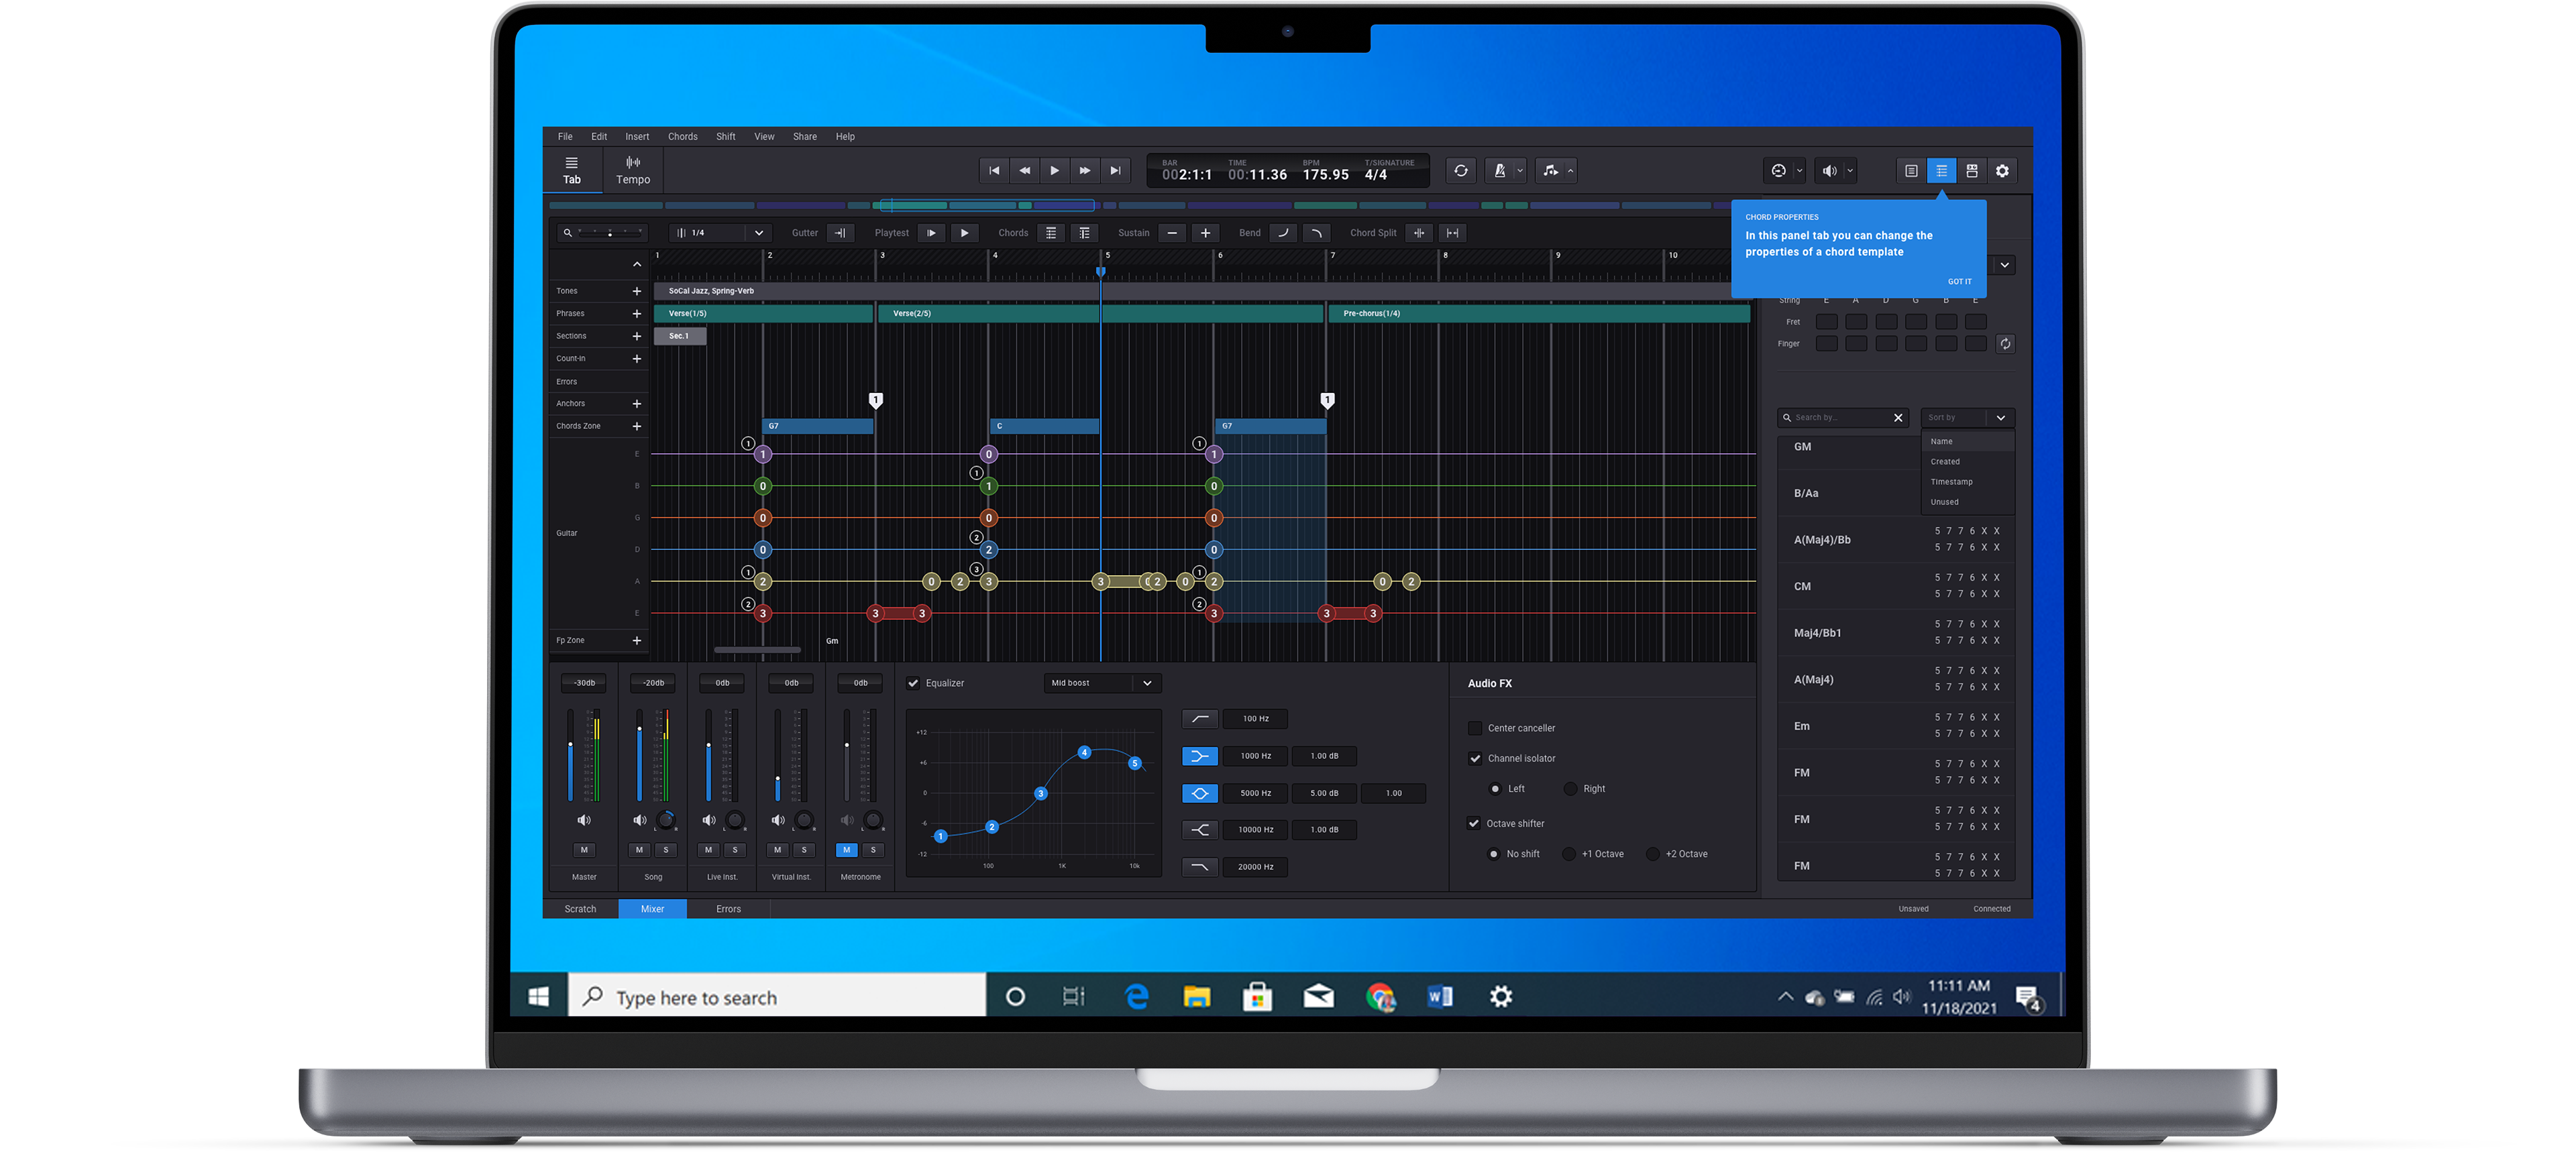The width and height of the screenshot is (2576, 1152).
Task: Choose Timestamp in sort options
Action: [x=1951, y=482]
